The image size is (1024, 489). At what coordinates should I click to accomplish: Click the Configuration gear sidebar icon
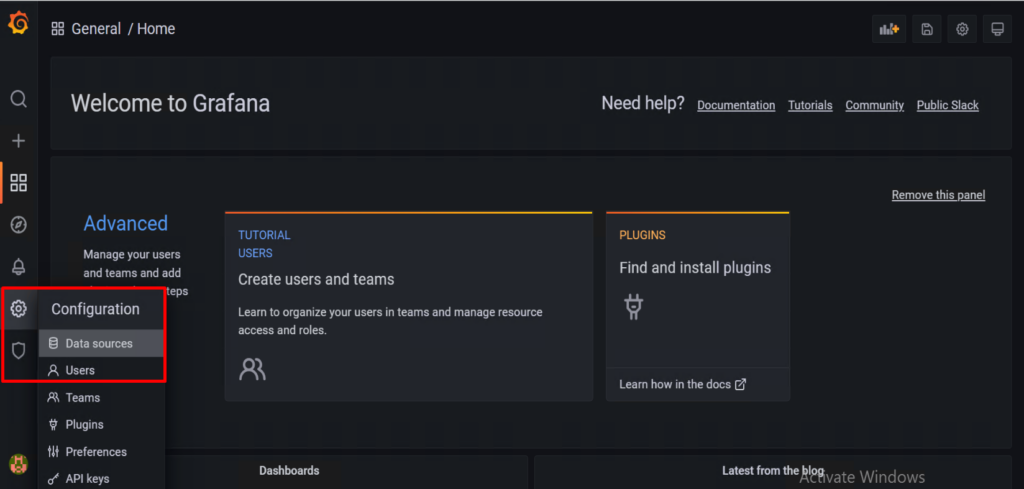18,309
